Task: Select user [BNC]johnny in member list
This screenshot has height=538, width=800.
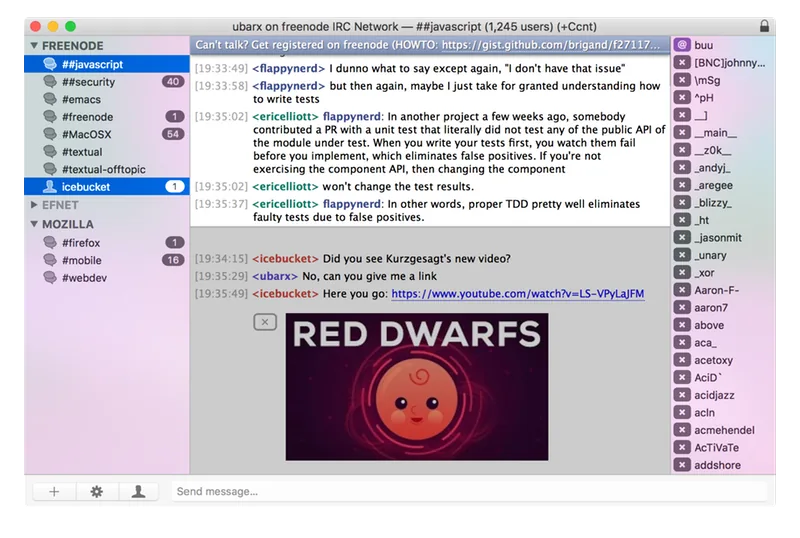Action: point(723,63)
